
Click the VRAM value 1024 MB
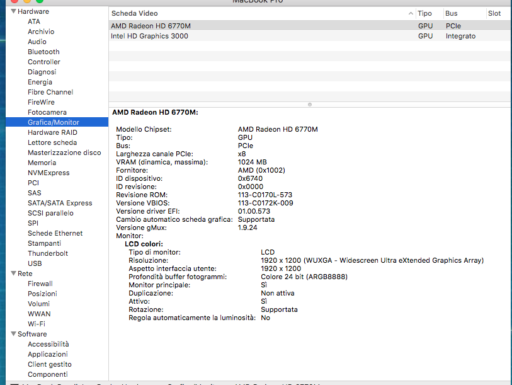pos(252,162)
